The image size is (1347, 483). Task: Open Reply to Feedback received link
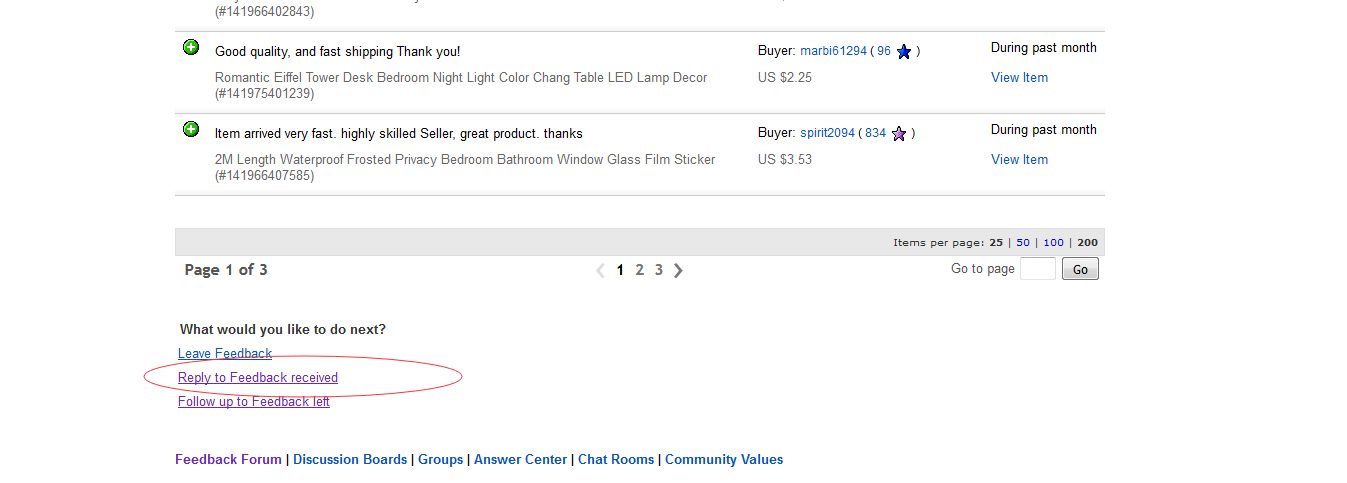[x=258, y=377]
